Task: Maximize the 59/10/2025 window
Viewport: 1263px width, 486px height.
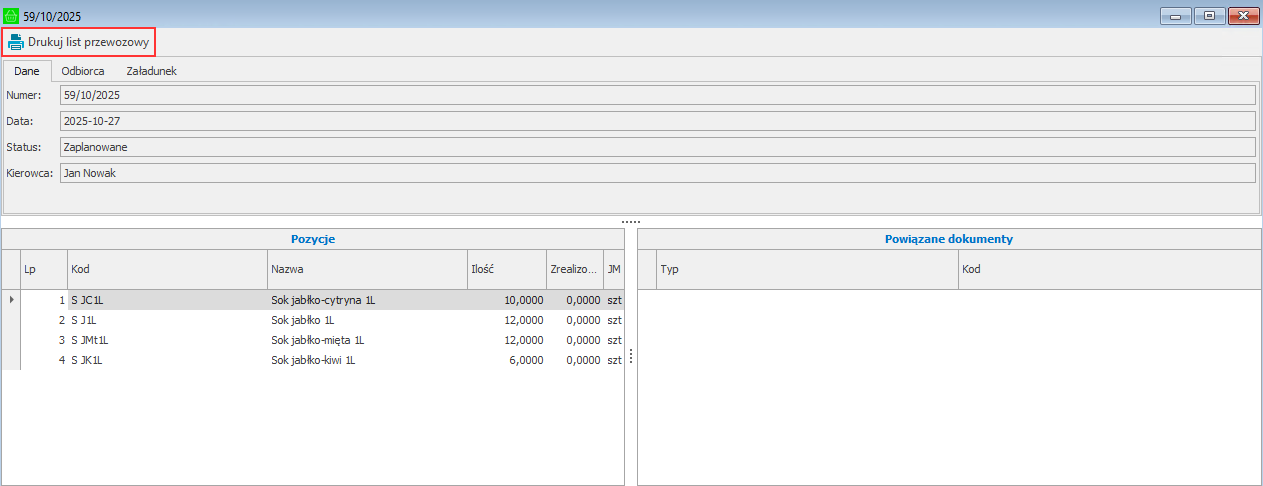Action: pyautogui.click(x=1210, y=15)
